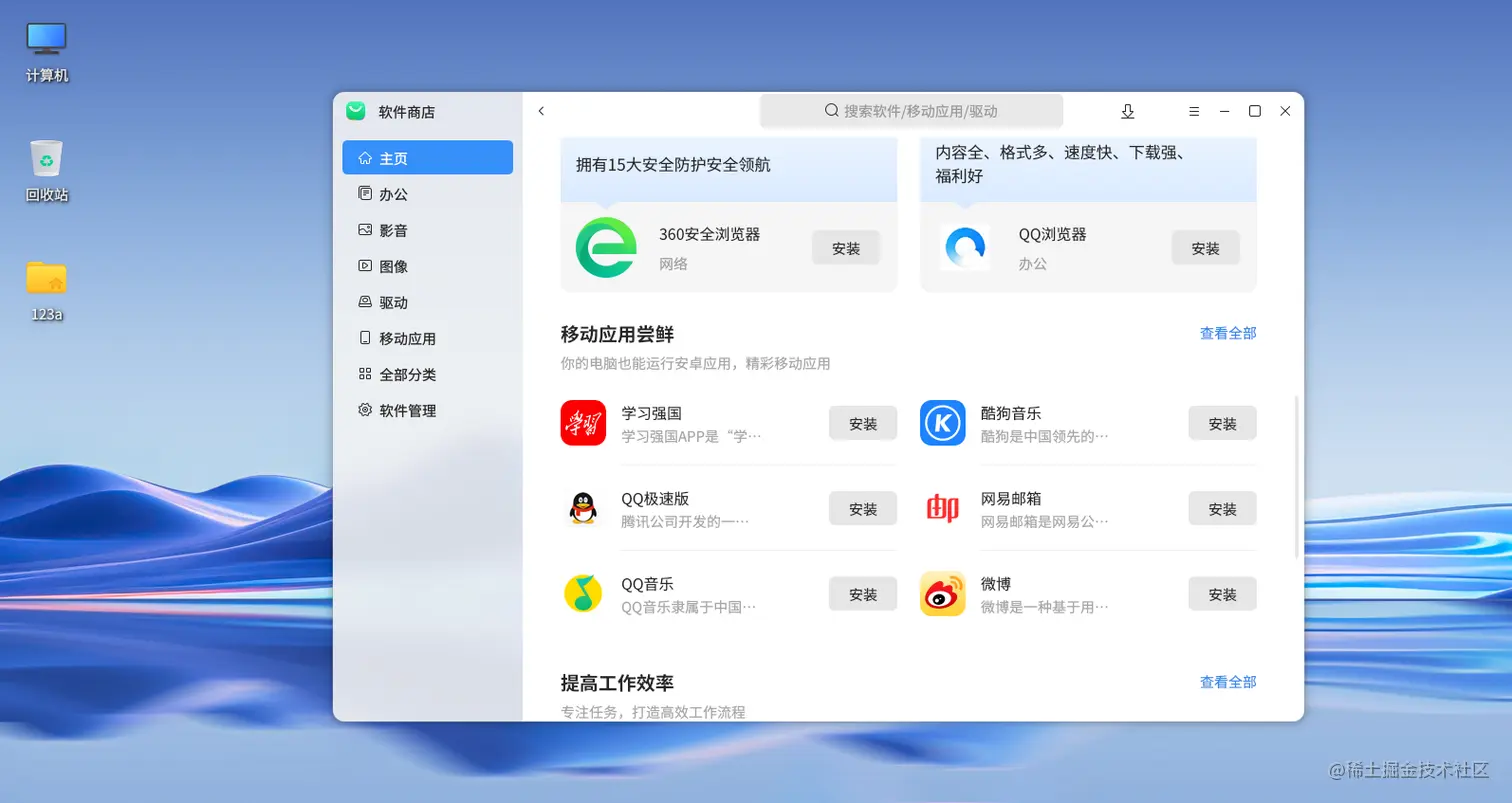
Task: Click the 微博 app name text
Action: click(x=996, y=583)
